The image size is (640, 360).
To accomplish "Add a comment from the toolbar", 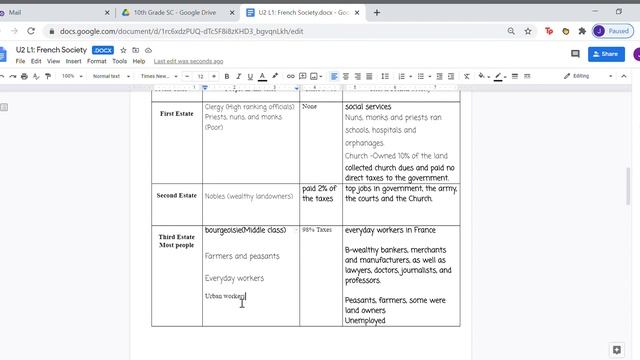I will [302, 76].
